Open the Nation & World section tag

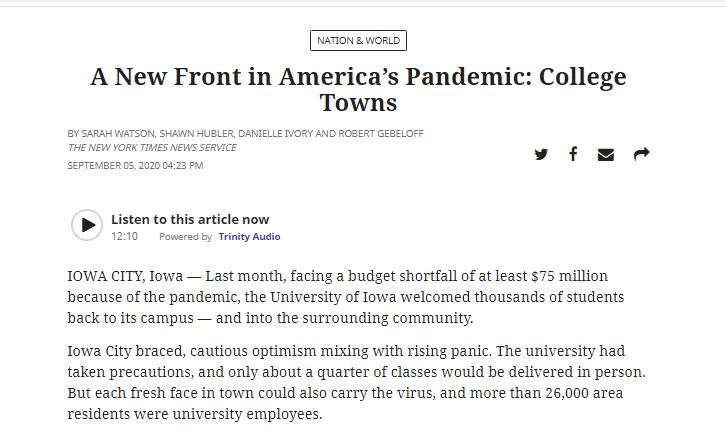coord(358,41)
